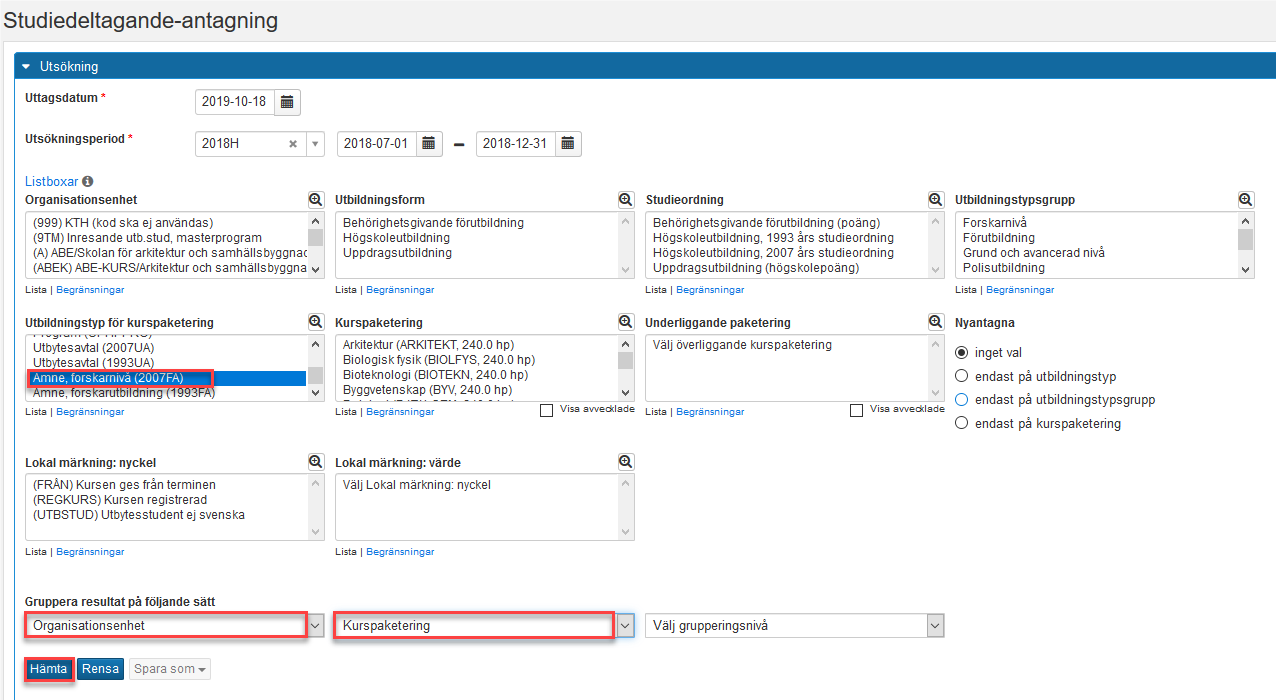Select Högskoleutbildning, 1993 års studieordning
The image size is (1276, 700).
[x=773, y=238]
